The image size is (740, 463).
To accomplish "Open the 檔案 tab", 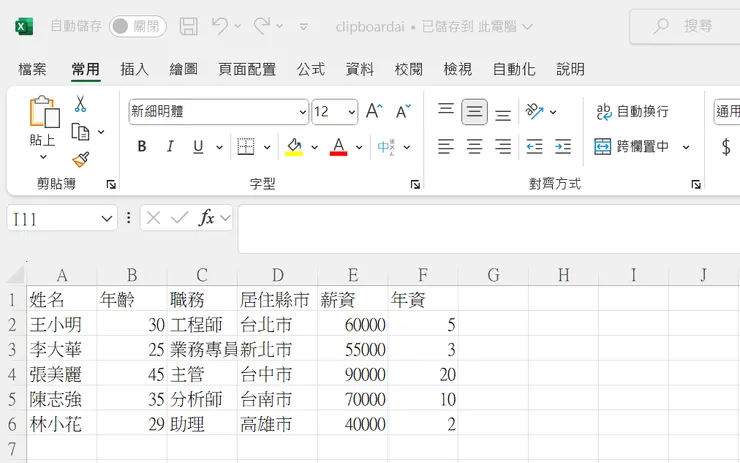I will point(32,69).
